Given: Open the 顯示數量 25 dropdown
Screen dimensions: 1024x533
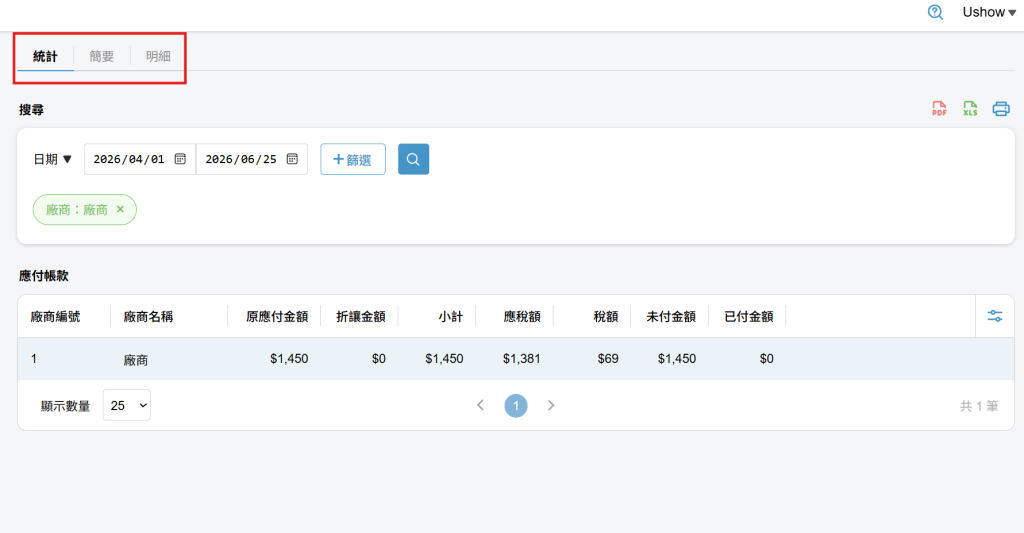Looking at the screenshot, I should 127,405.
